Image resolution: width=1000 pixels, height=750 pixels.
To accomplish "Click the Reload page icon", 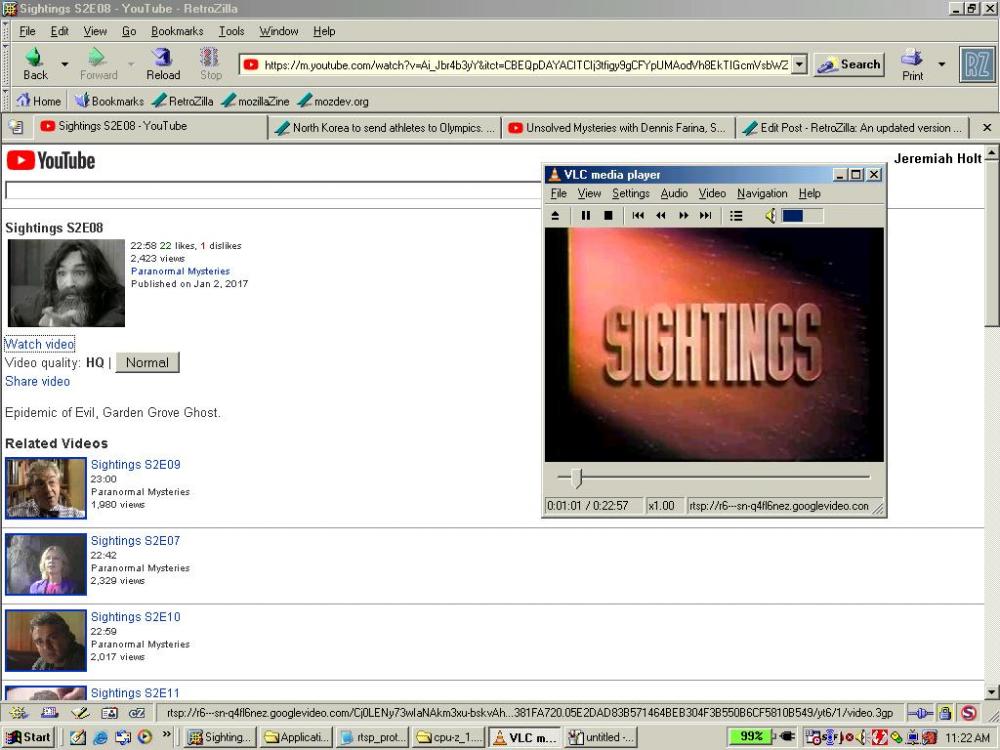I will click(163, 58).
